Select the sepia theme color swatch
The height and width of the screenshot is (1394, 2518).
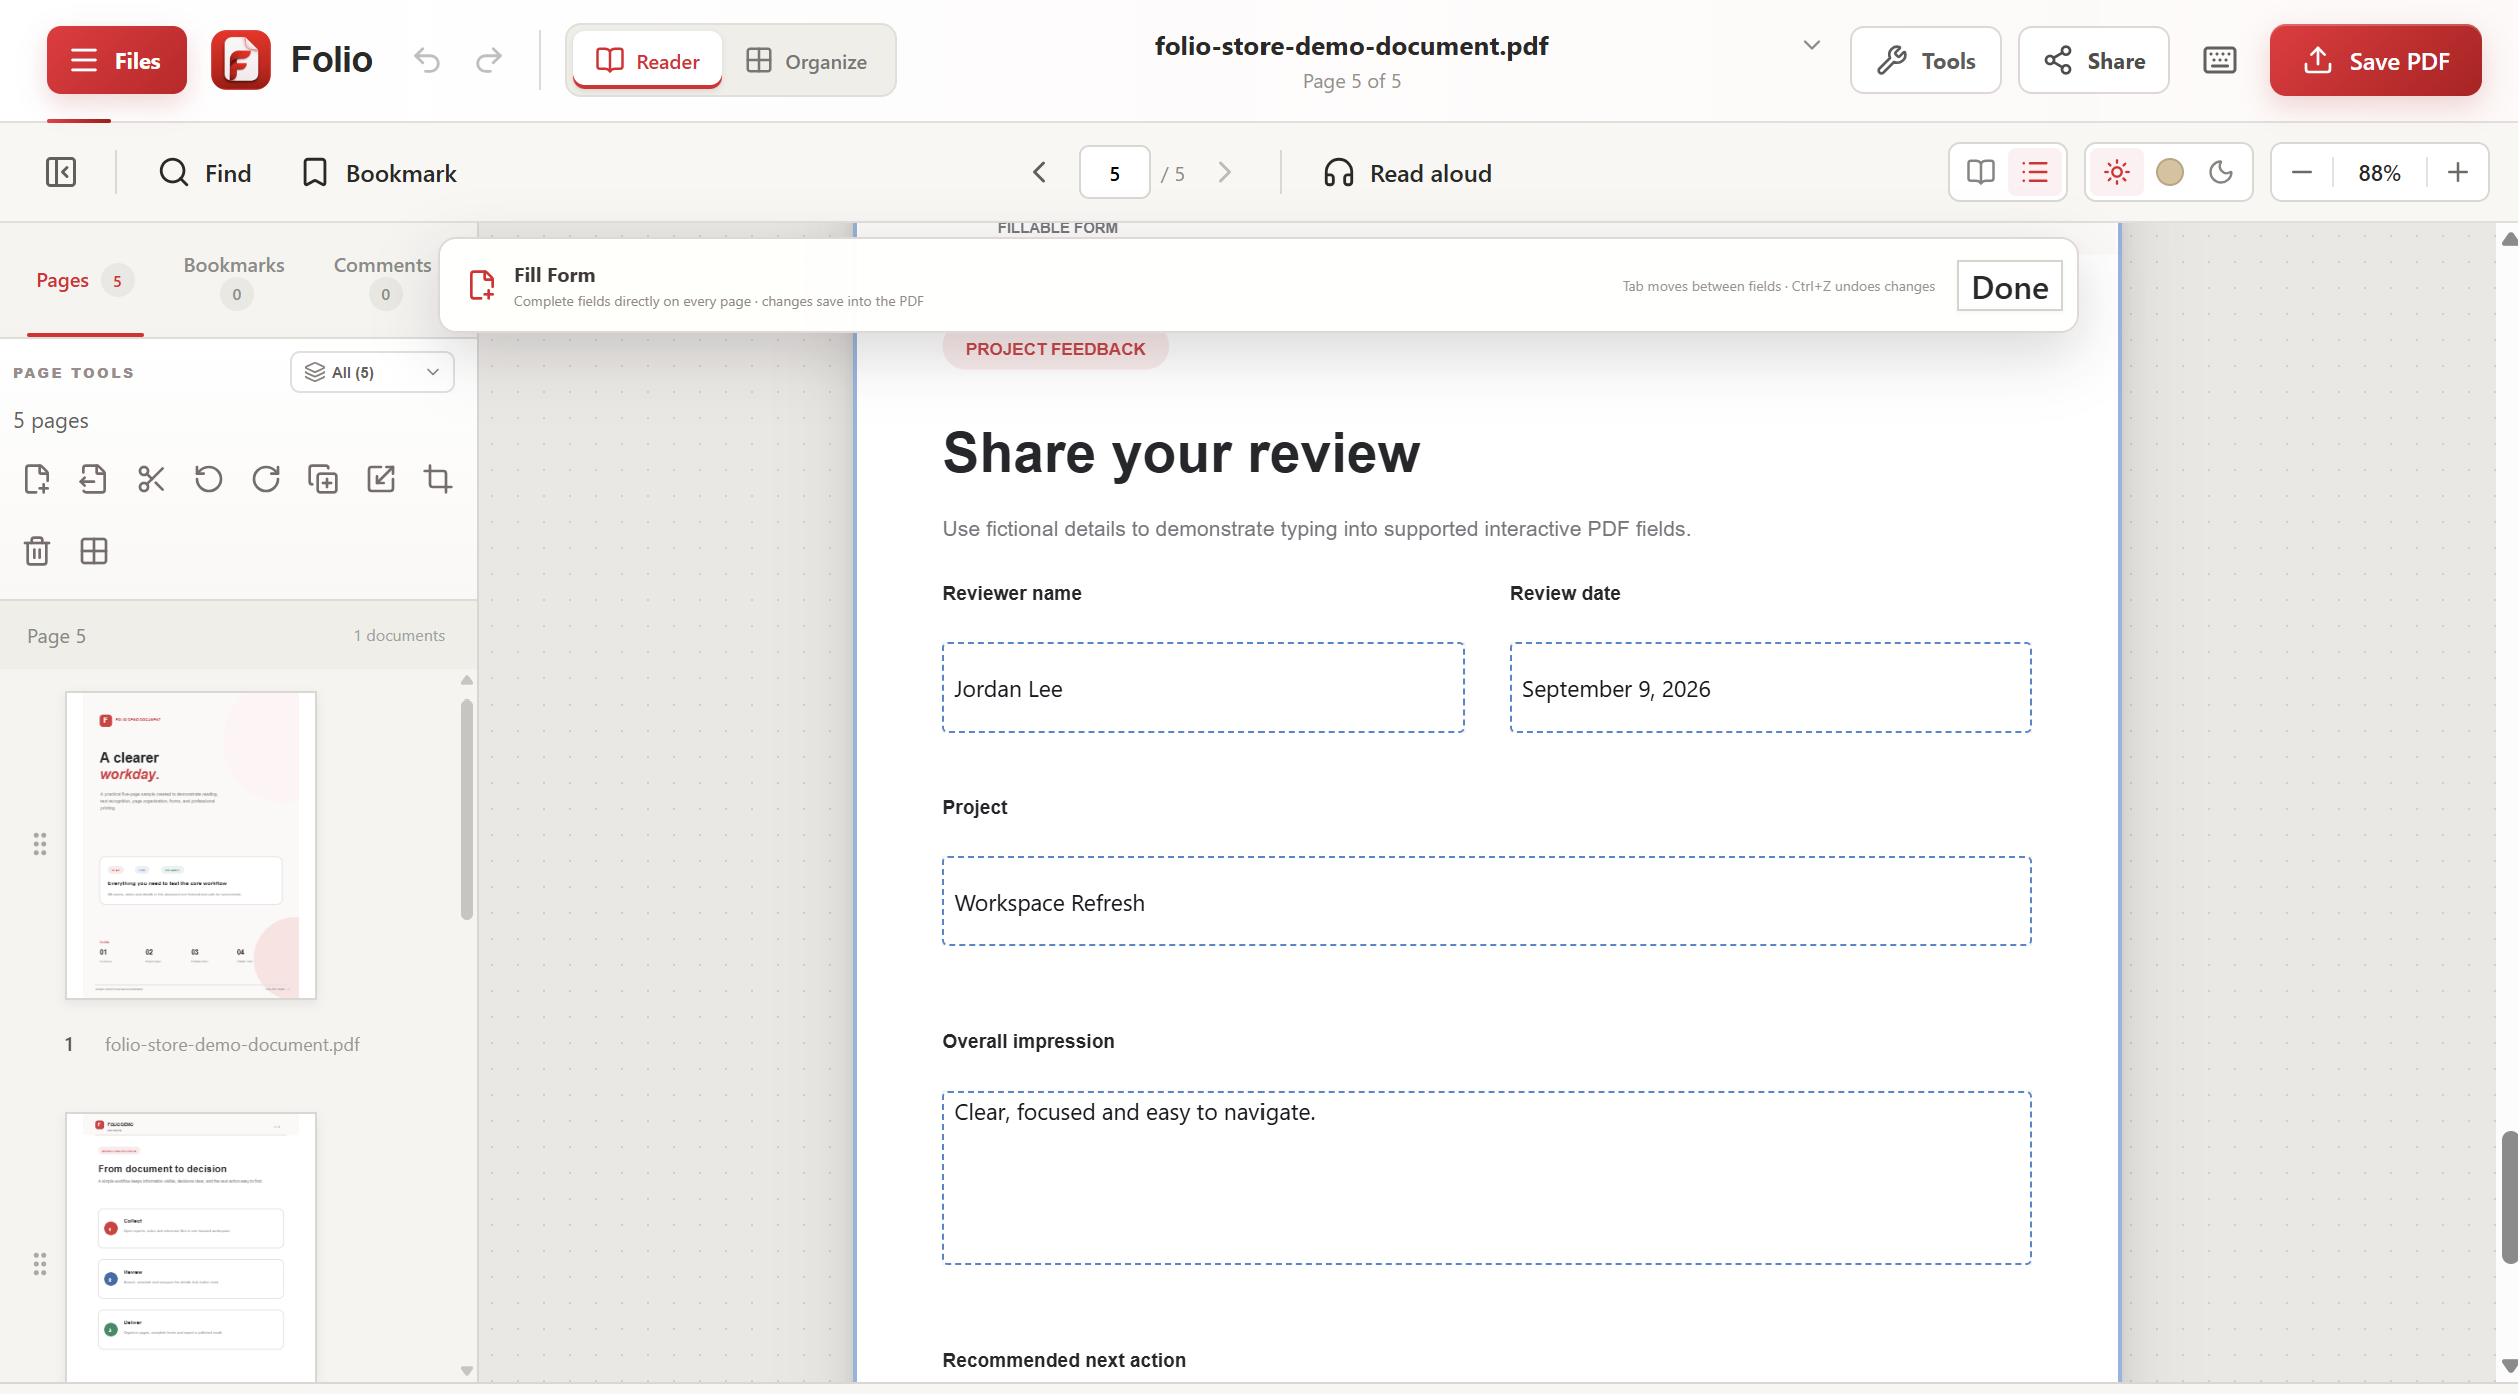(2169, 172)
